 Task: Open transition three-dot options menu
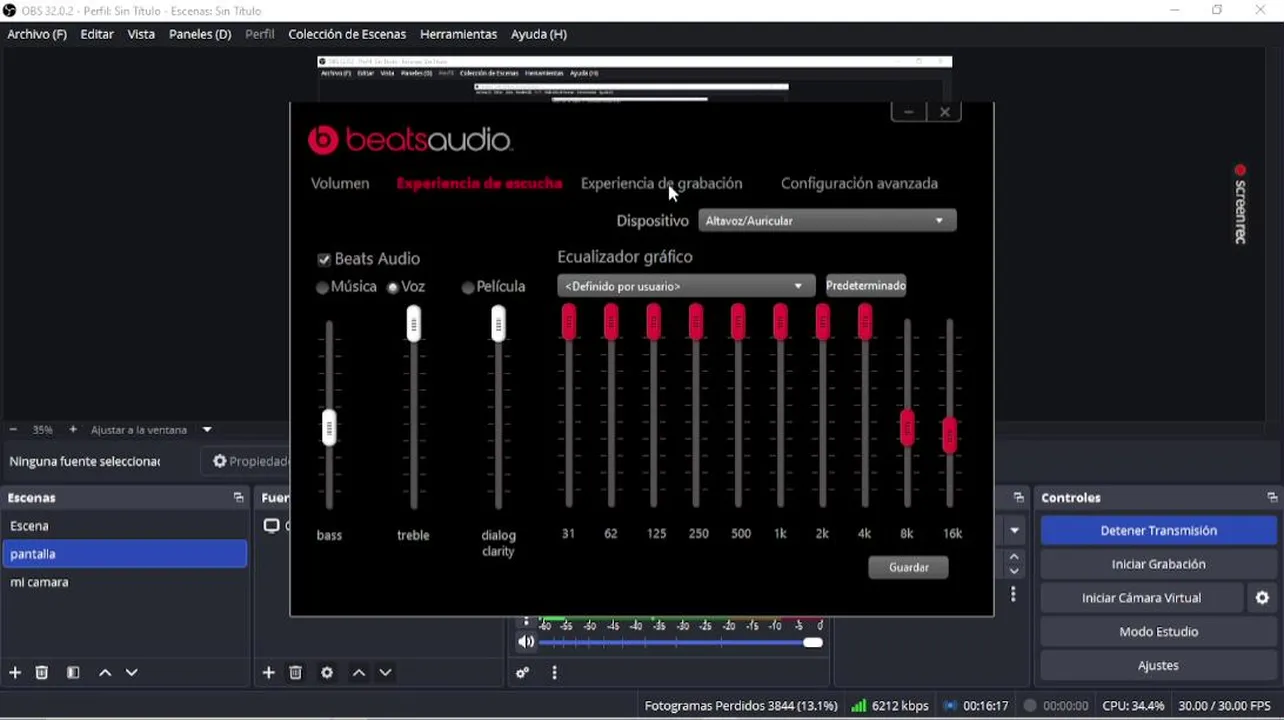pyautogui.click(x=1013, y=594)
